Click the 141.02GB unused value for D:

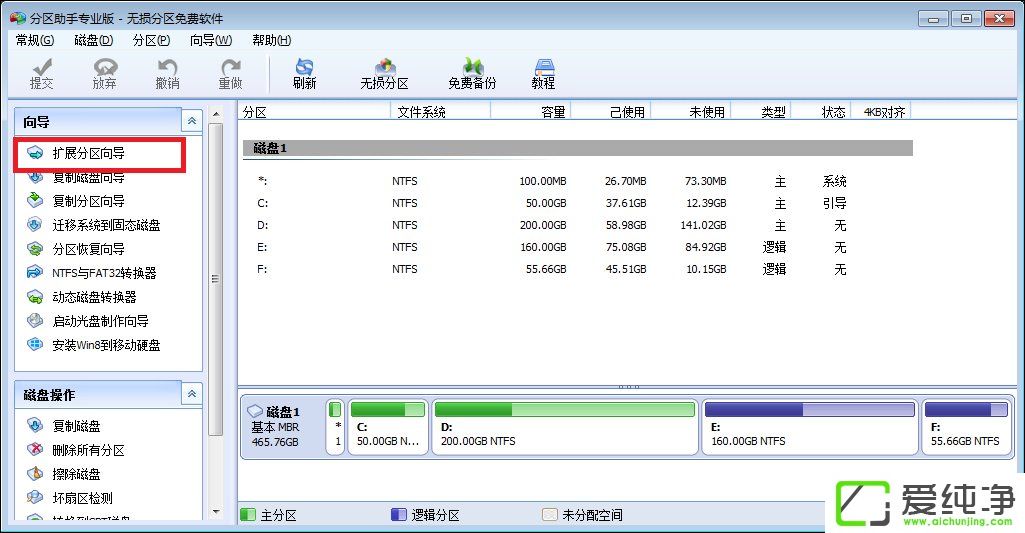click(703, 226)
